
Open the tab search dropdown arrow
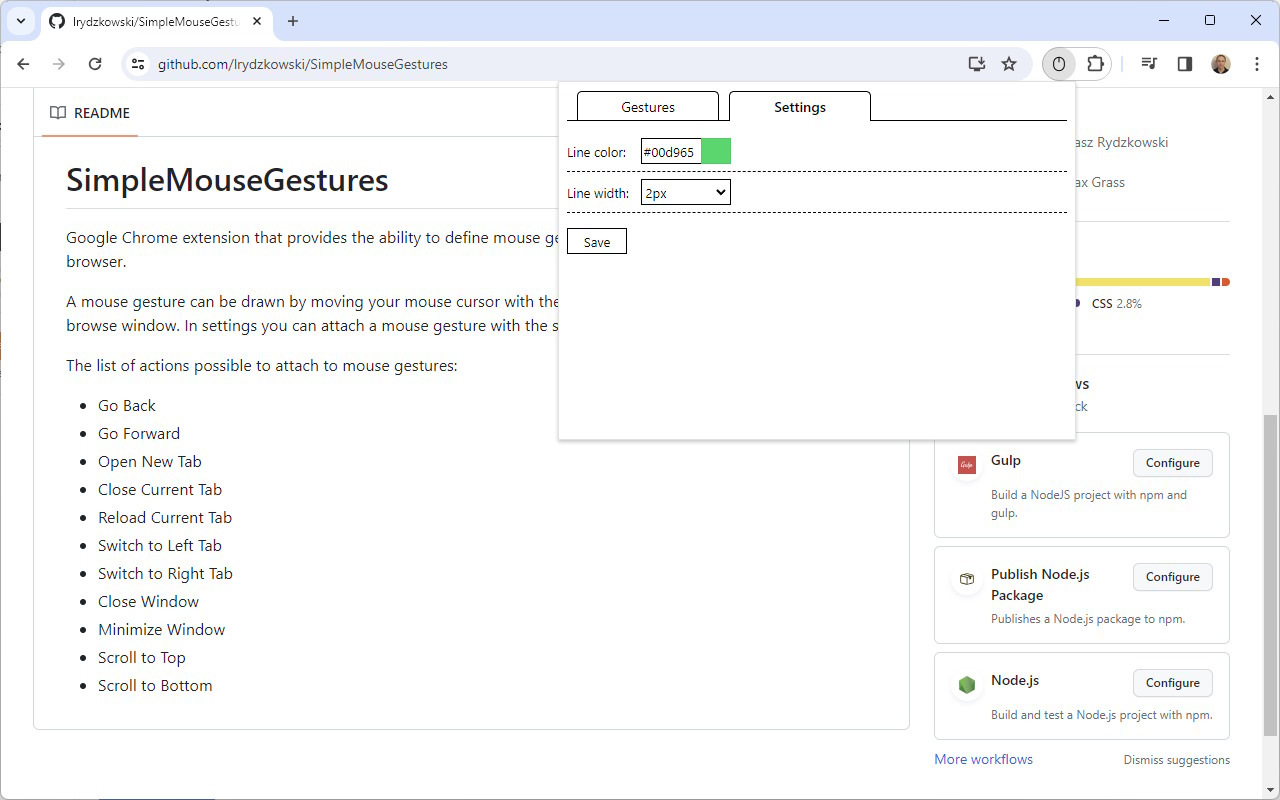21,21
